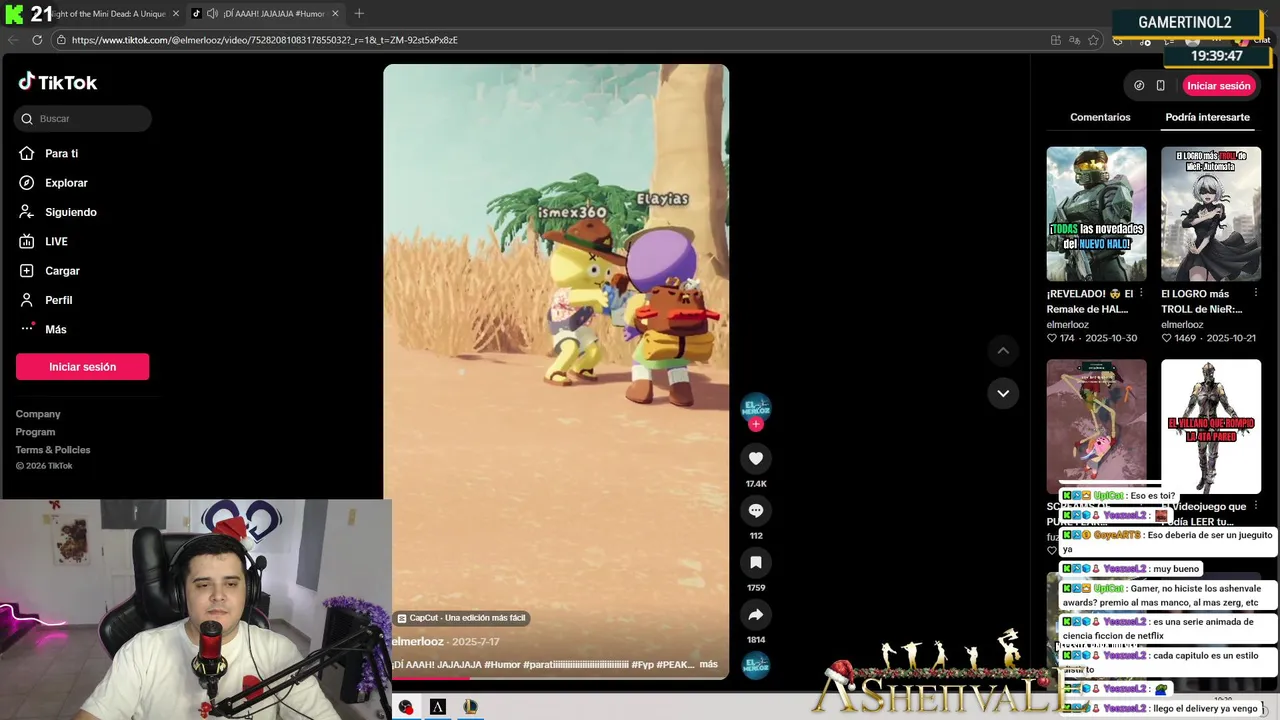Click 174 likes on Halo video

[1061, 338]
